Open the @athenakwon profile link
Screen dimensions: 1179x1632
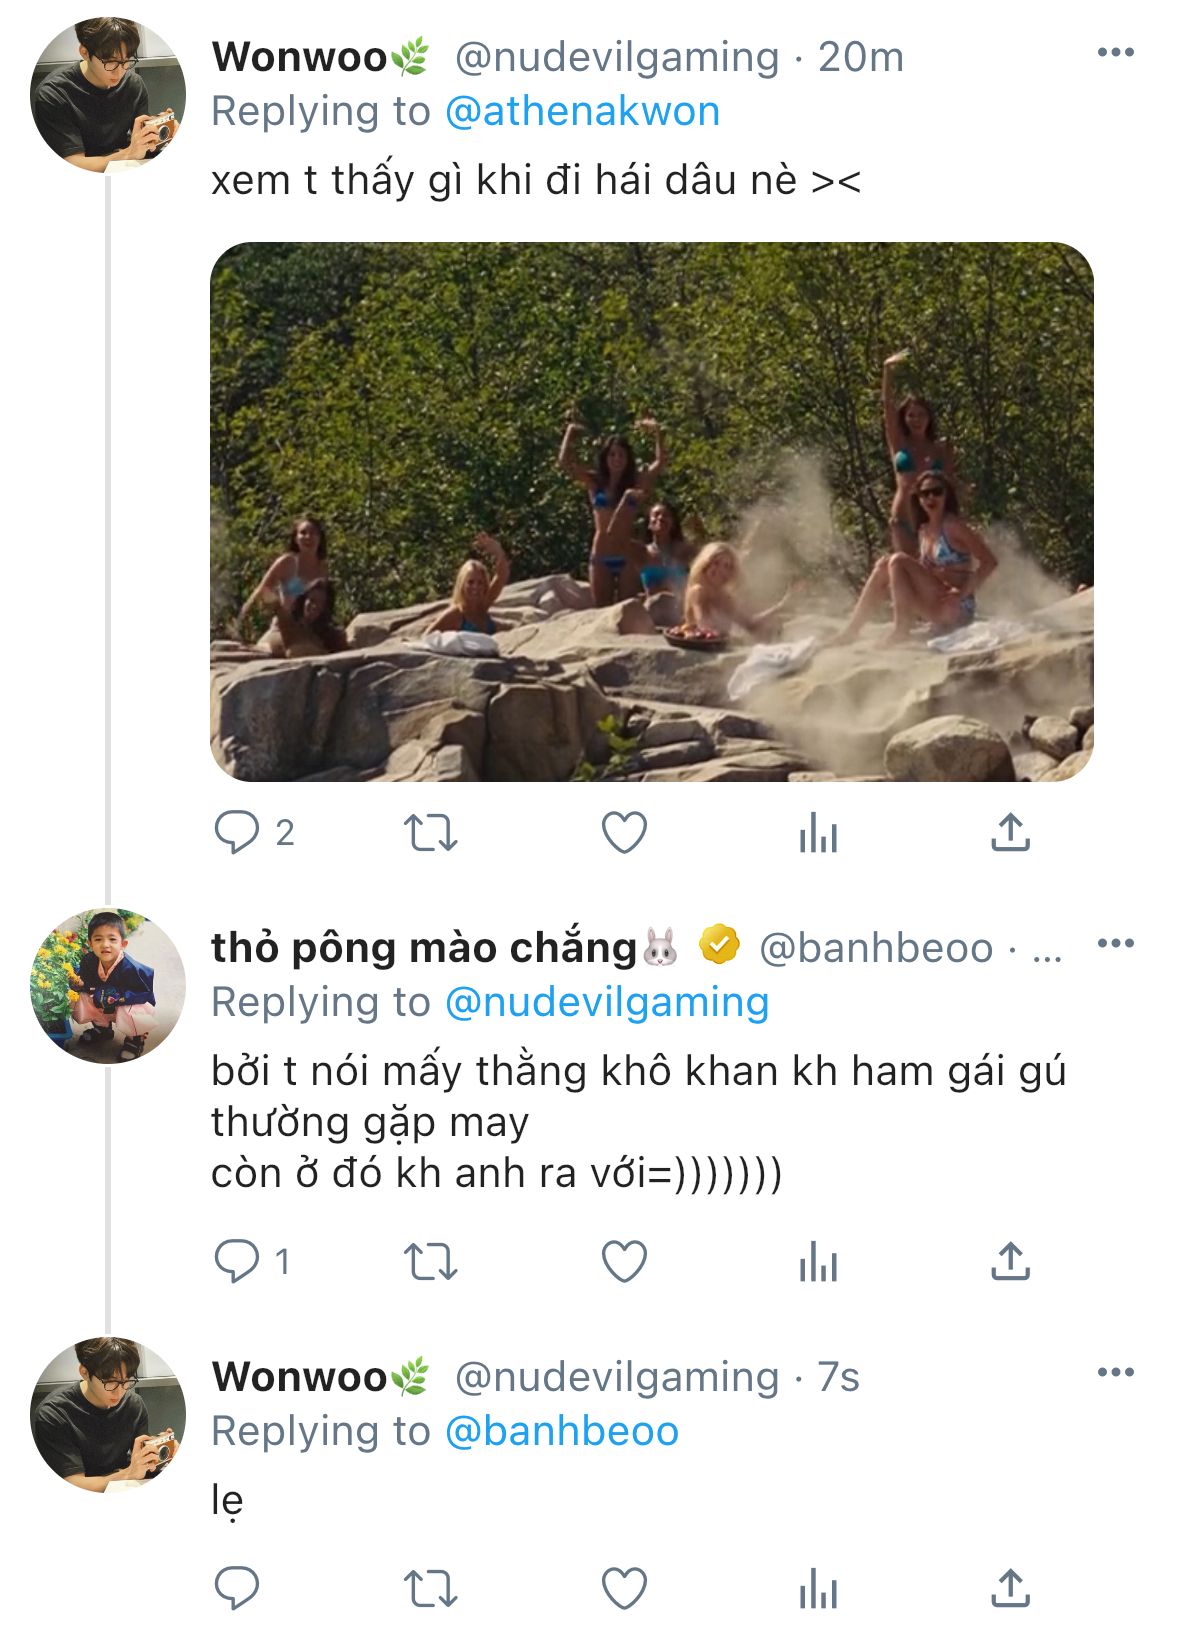[x=581, y=112]
